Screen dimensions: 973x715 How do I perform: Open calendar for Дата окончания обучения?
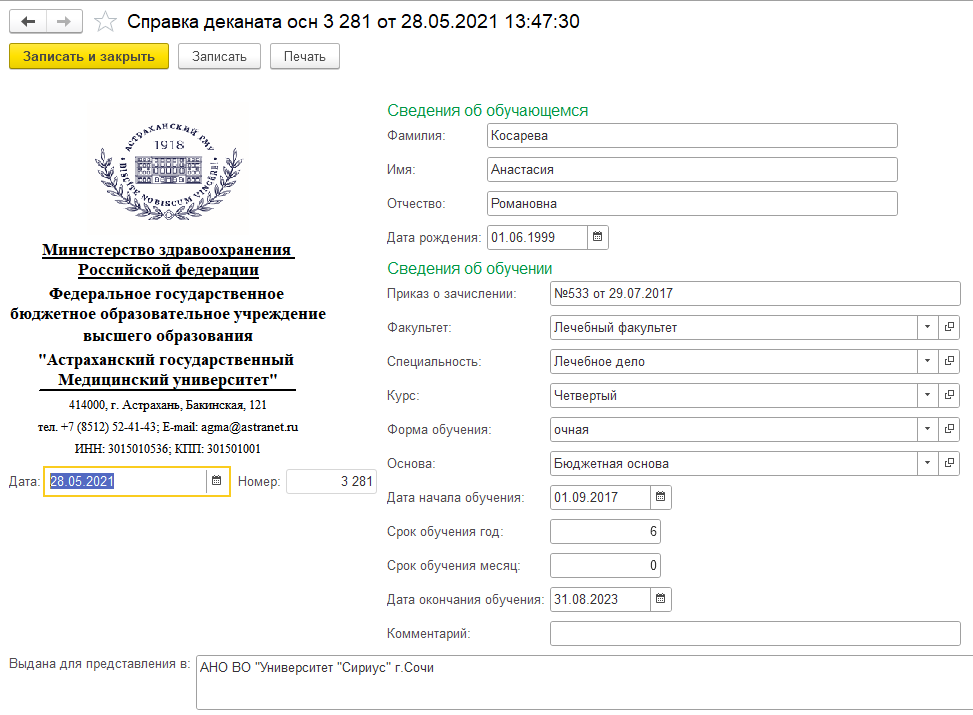[661, 599]
